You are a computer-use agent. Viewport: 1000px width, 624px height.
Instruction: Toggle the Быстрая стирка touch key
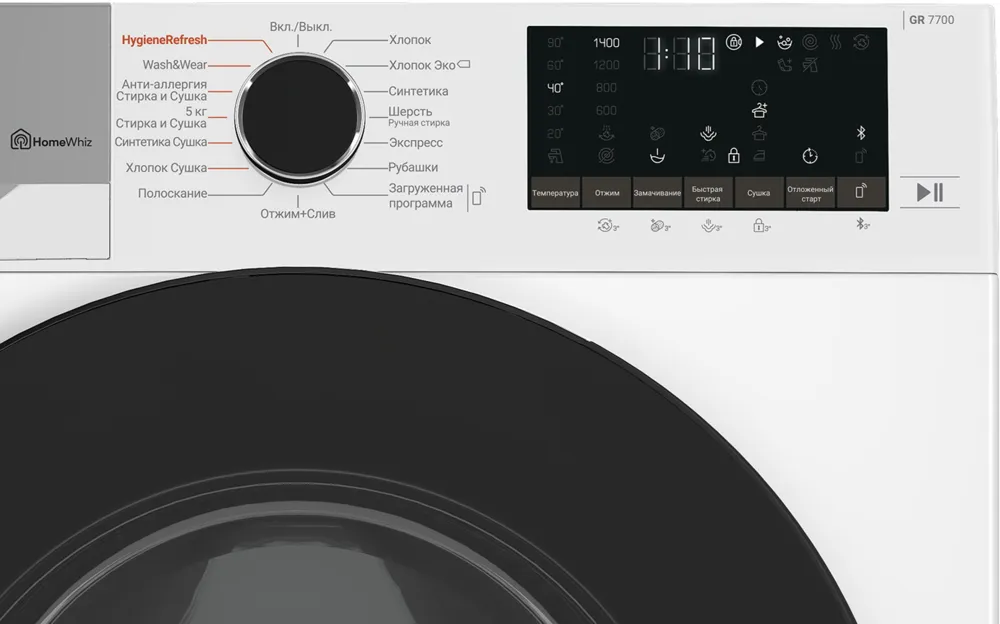tap(708, 192)
